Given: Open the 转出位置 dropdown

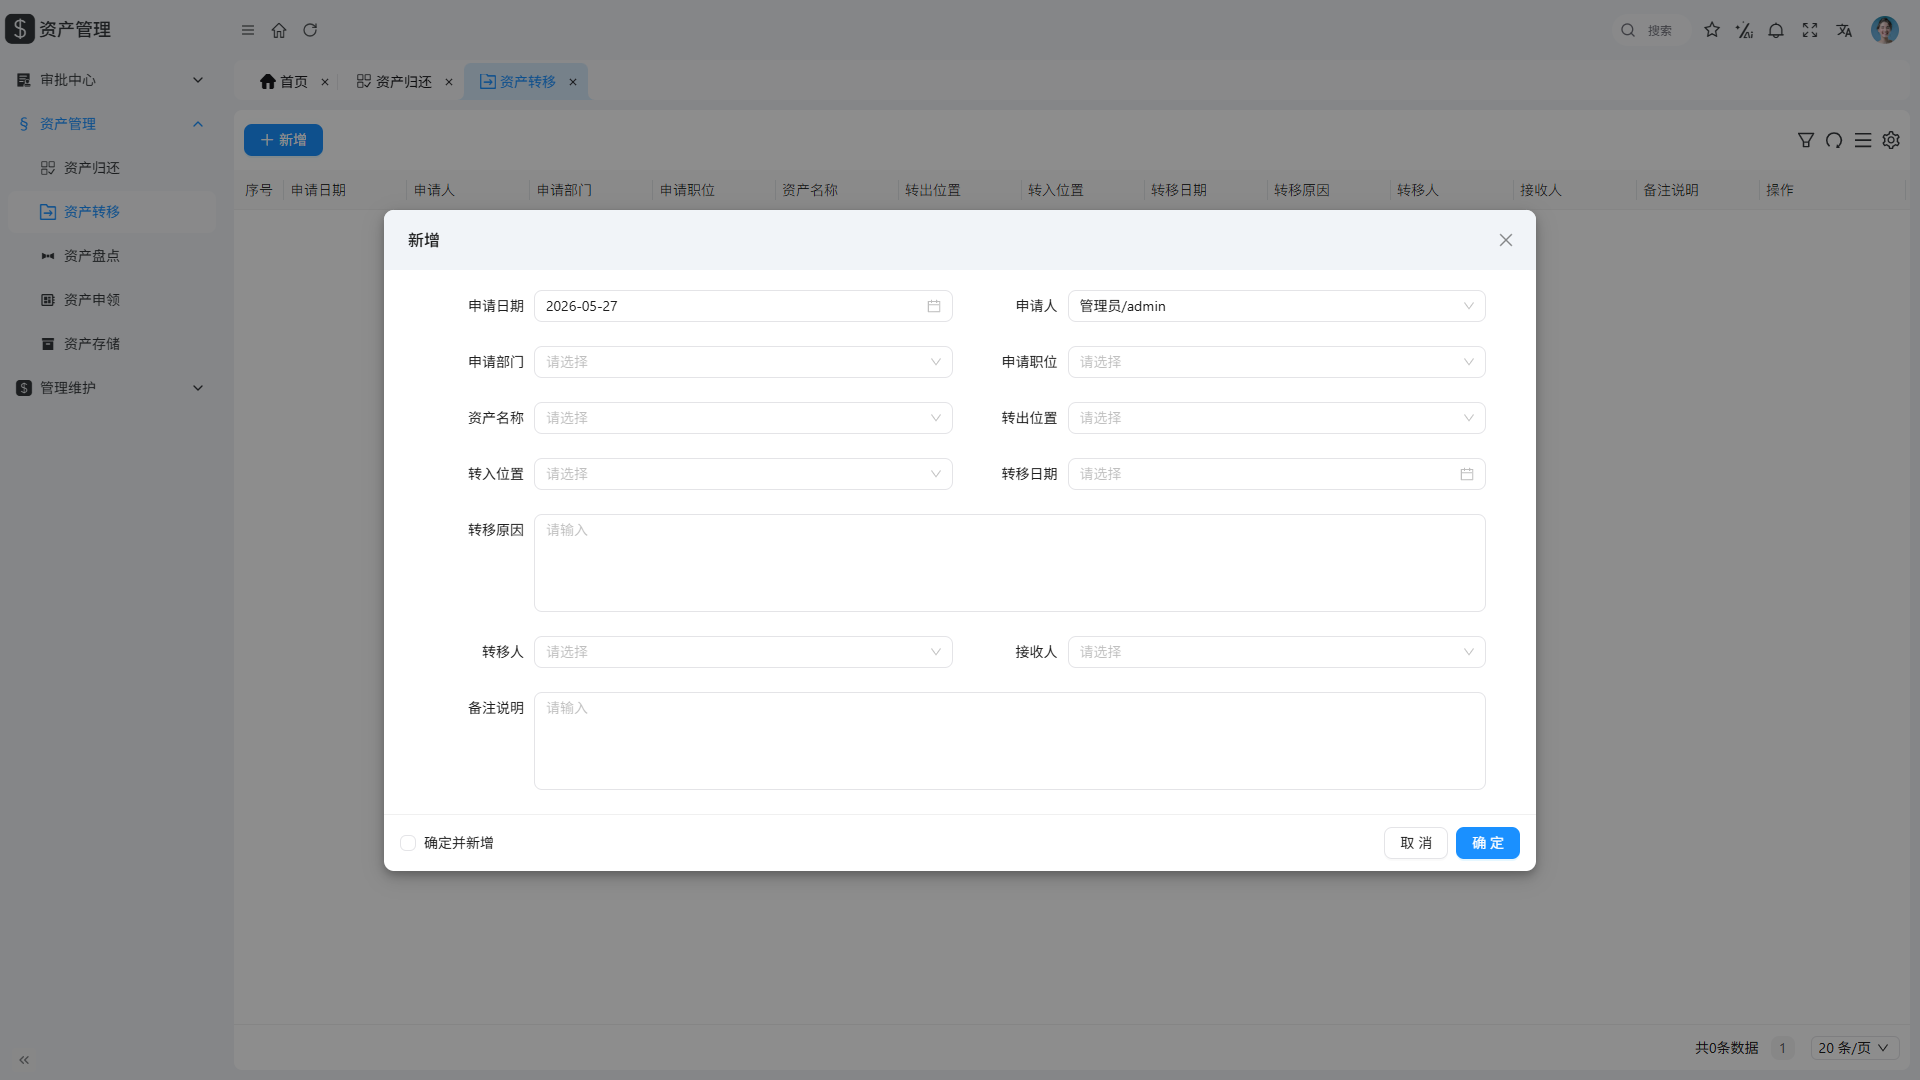Looking at the screenshot, I should 1276,418.
